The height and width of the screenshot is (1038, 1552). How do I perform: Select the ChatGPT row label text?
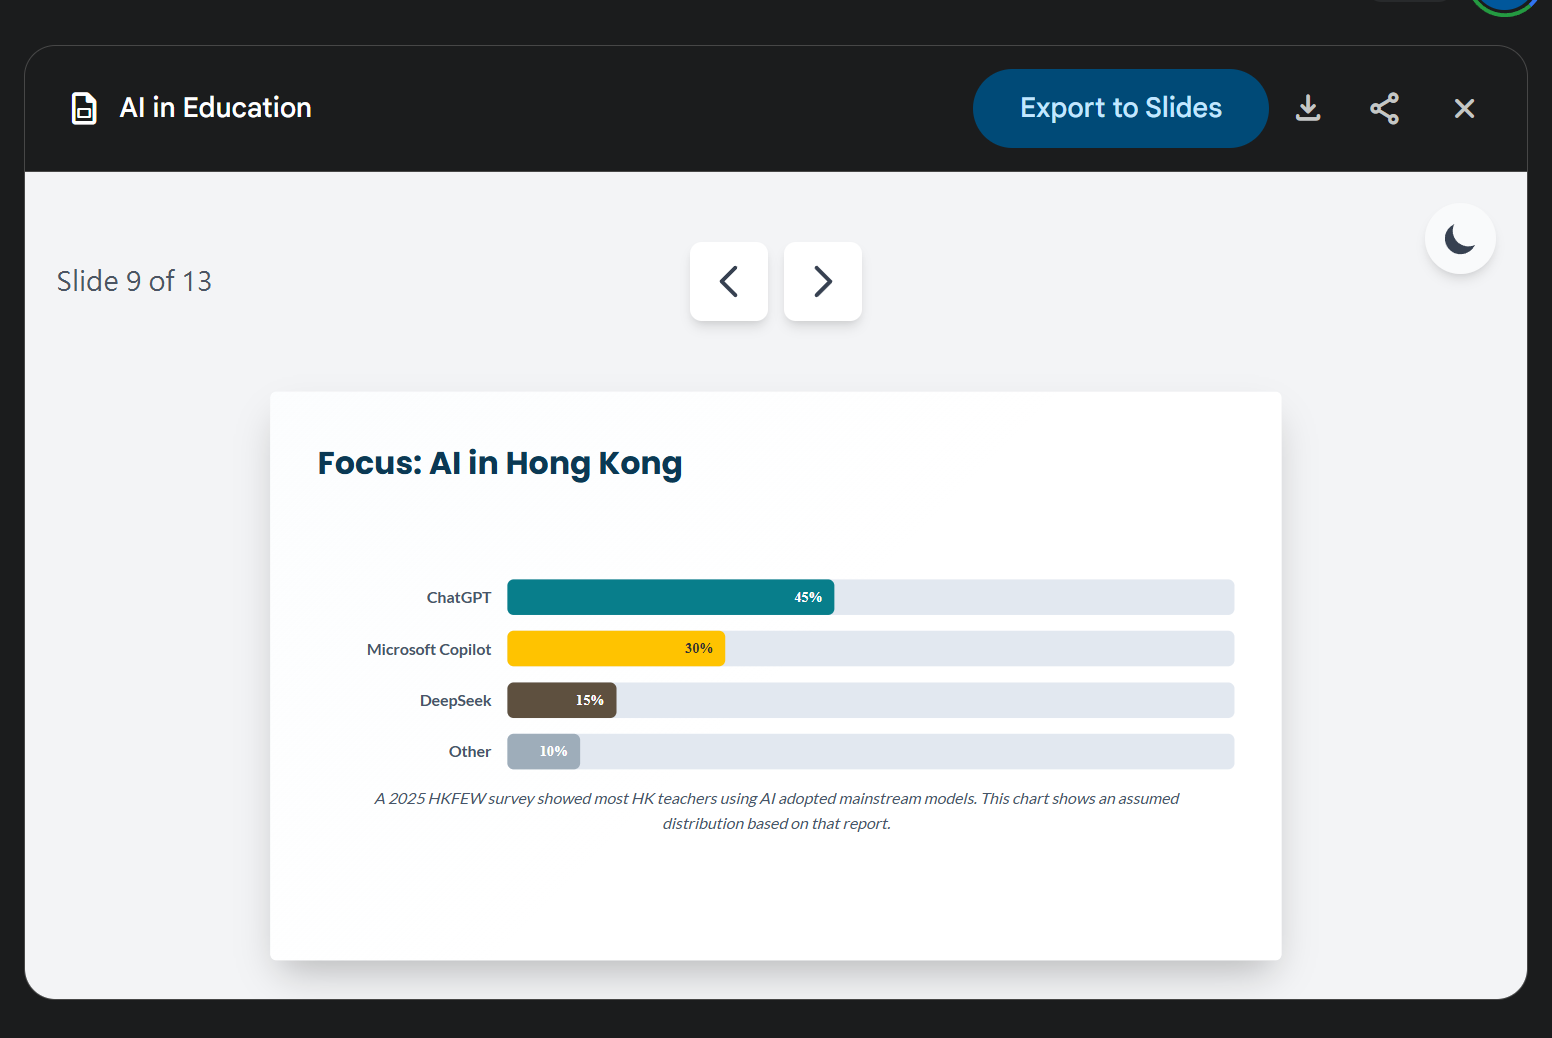(458, 597)
